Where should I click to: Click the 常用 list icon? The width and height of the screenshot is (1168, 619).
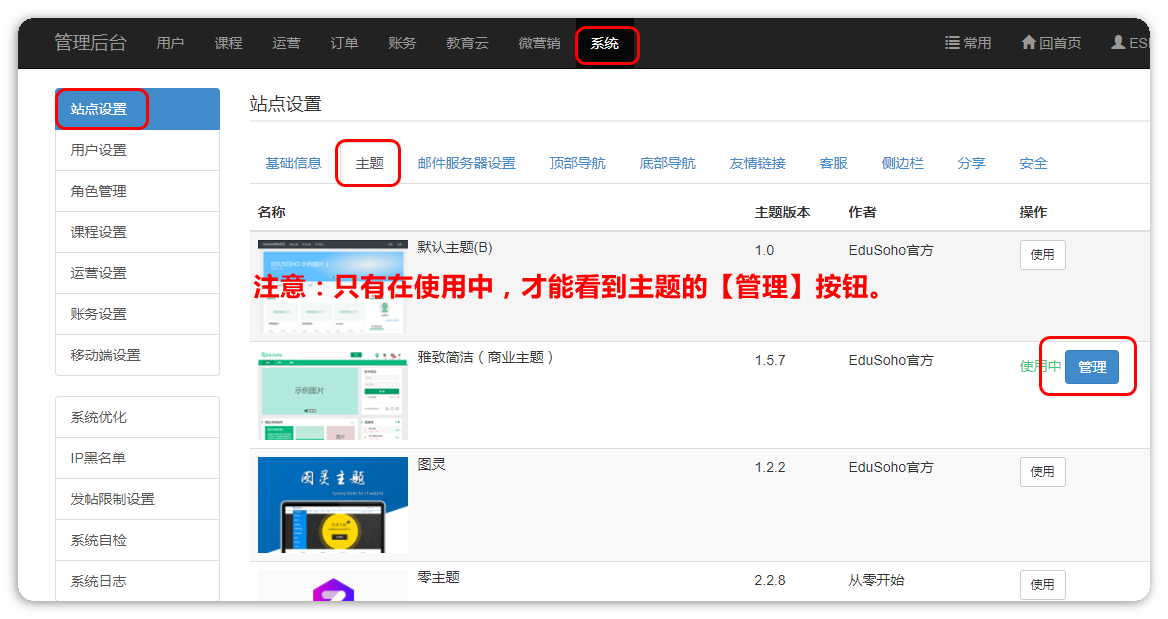(952, 43)
